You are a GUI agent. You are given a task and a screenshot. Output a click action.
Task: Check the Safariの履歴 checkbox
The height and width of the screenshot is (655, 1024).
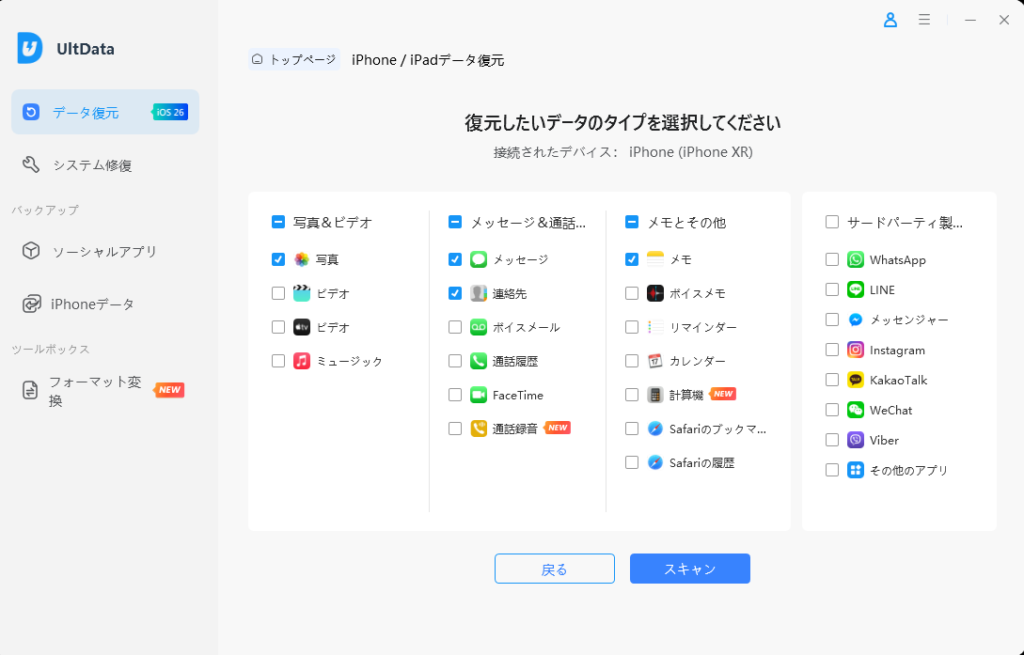[632, 463]
